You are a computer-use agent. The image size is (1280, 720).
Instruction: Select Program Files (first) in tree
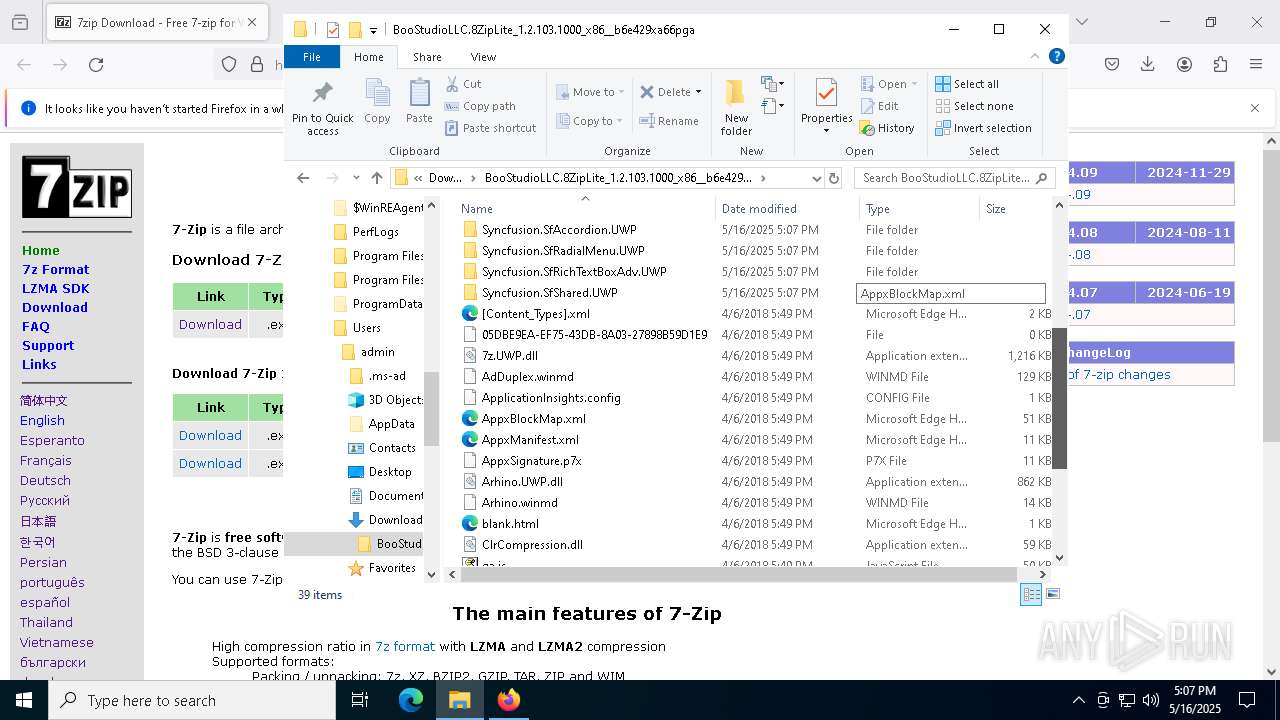(x=388, y=256)
